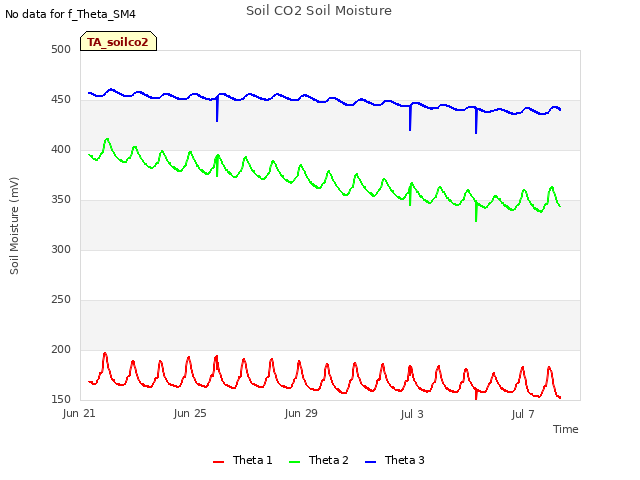
Task: Click the 300 y-axis tick label
Action: point(61,249)
